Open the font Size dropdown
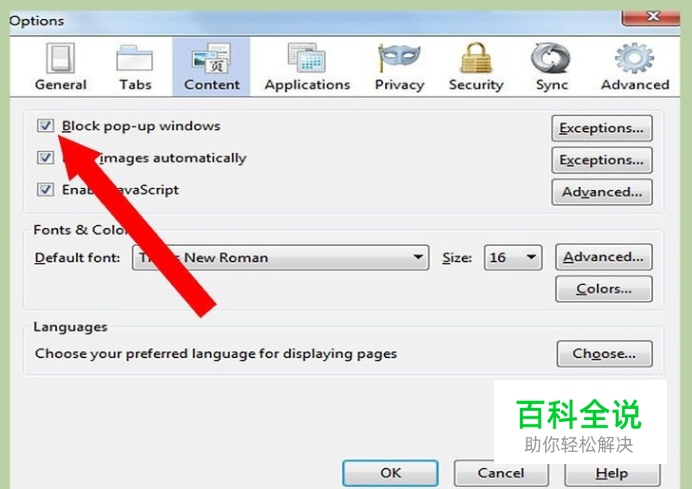 pos(513,257)
